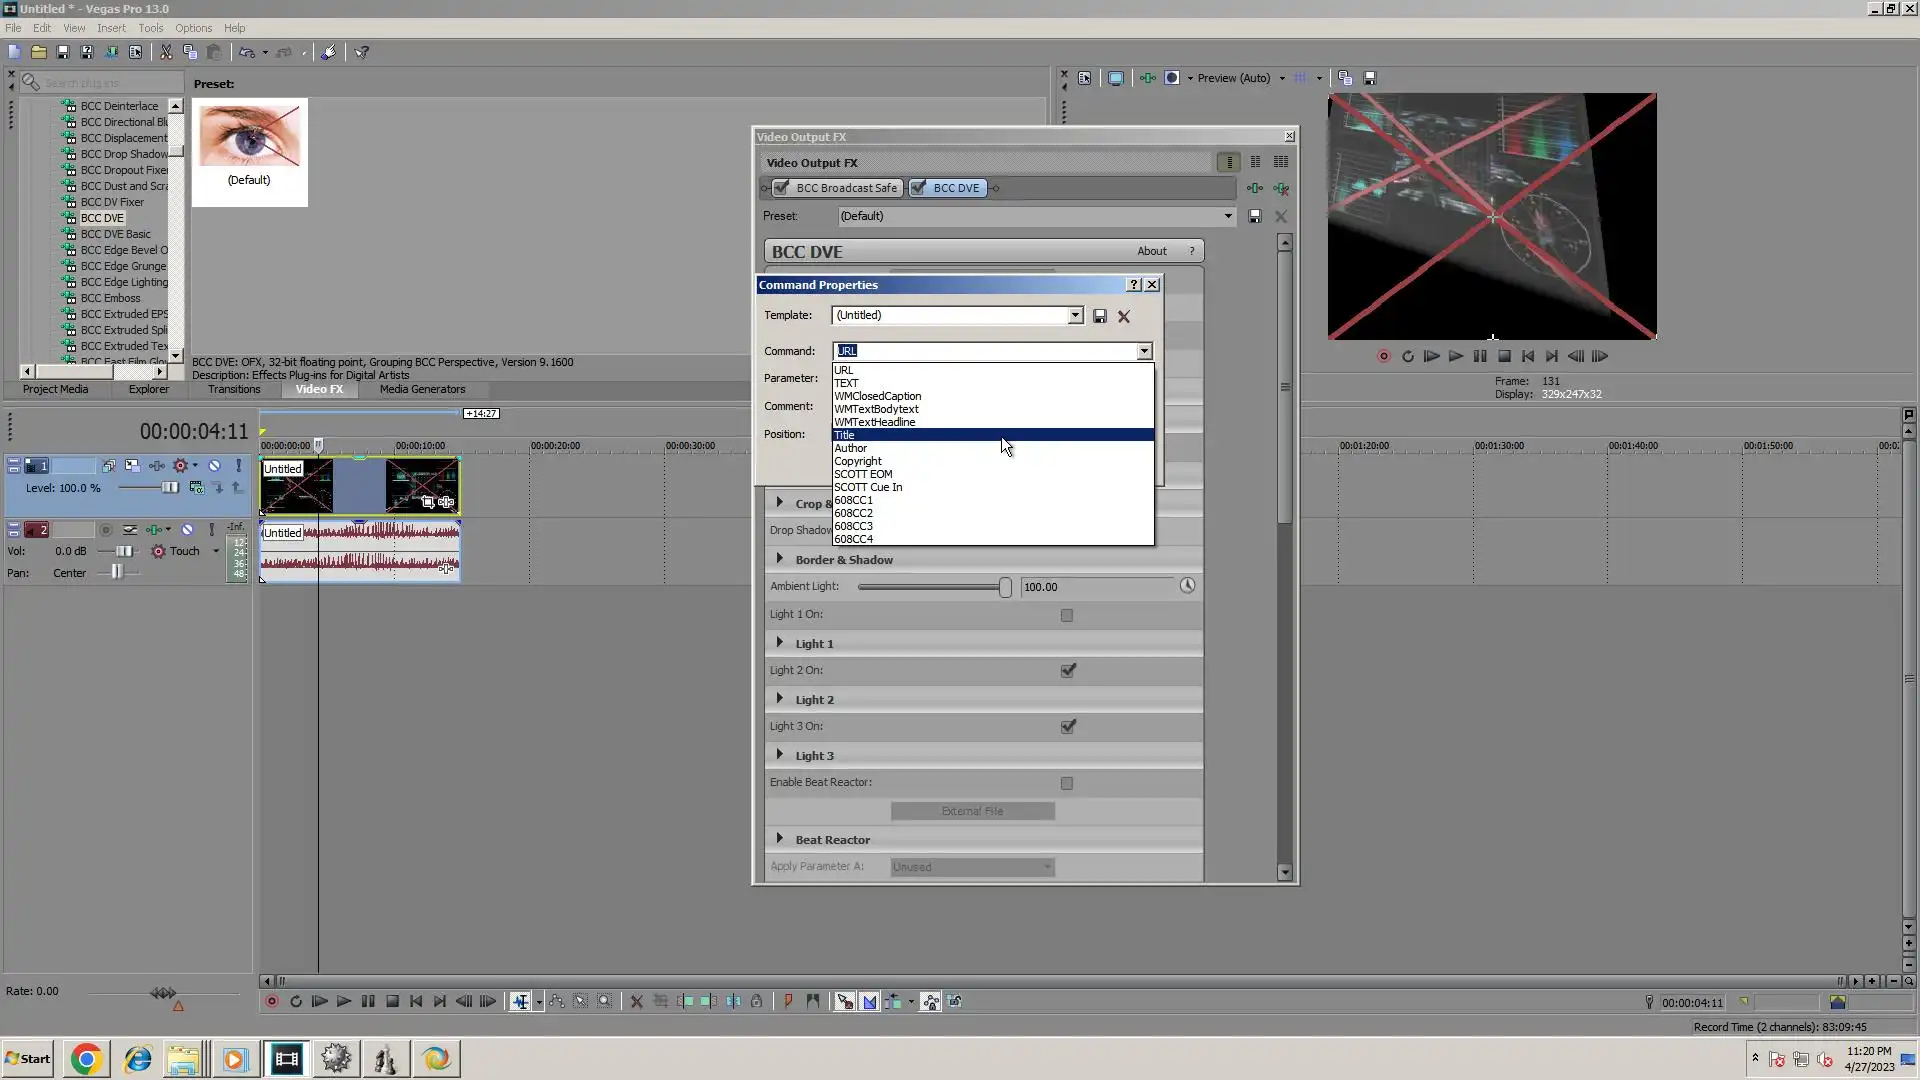
Task: Click the Save Project toolbar icon
Action: [62, 52]
